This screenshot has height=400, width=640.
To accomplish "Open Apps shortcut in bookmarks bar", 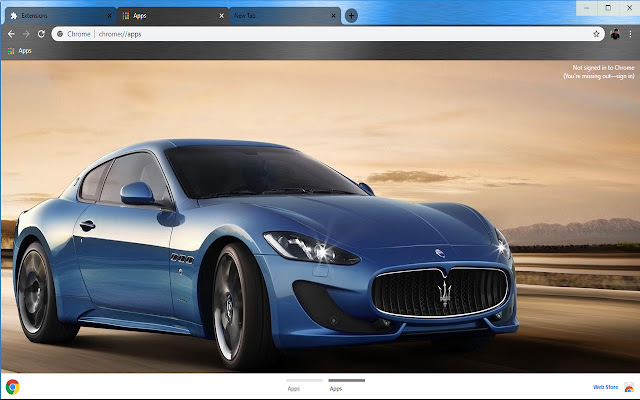I will (x=20, y=51).
